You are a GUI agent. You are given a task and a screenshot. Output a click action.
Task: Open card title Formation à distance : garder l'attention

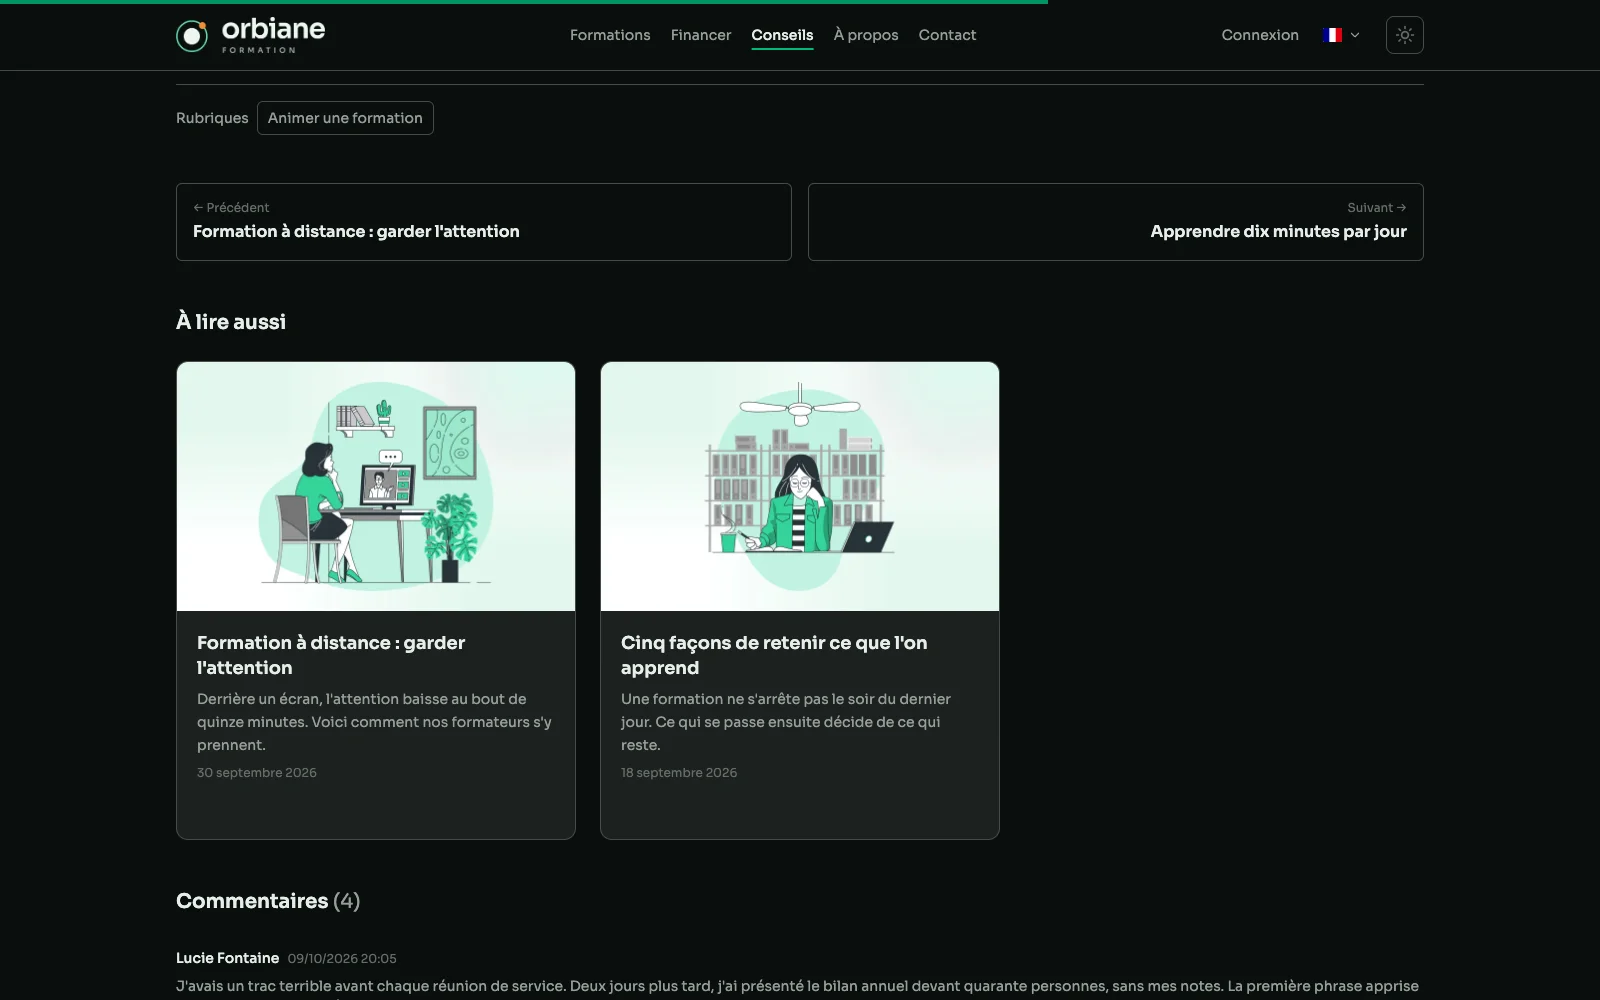(x=331, y=655)
